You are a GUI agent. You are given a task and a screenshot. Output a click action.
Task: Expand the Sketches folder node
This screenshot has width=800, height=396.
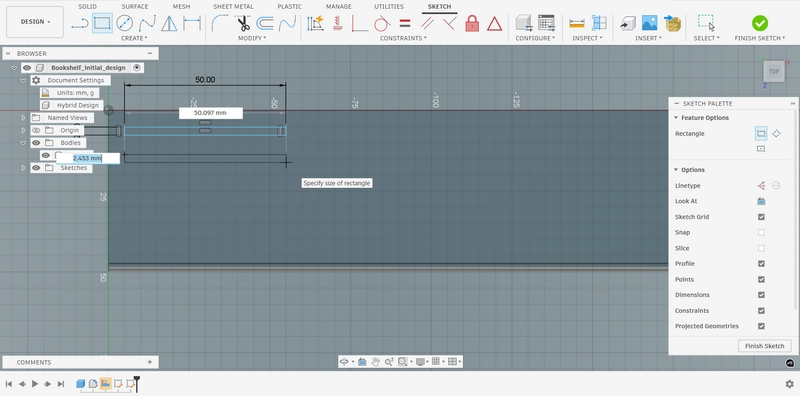pos(23,168)
